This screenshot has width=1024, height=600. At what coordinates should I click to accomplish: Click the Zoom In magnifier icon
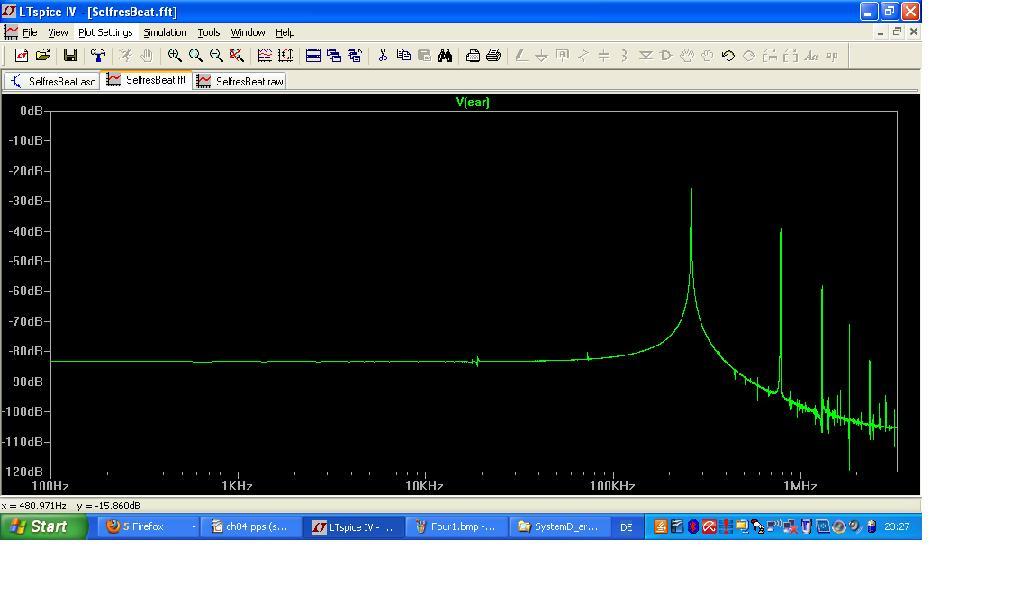point(174,56)
